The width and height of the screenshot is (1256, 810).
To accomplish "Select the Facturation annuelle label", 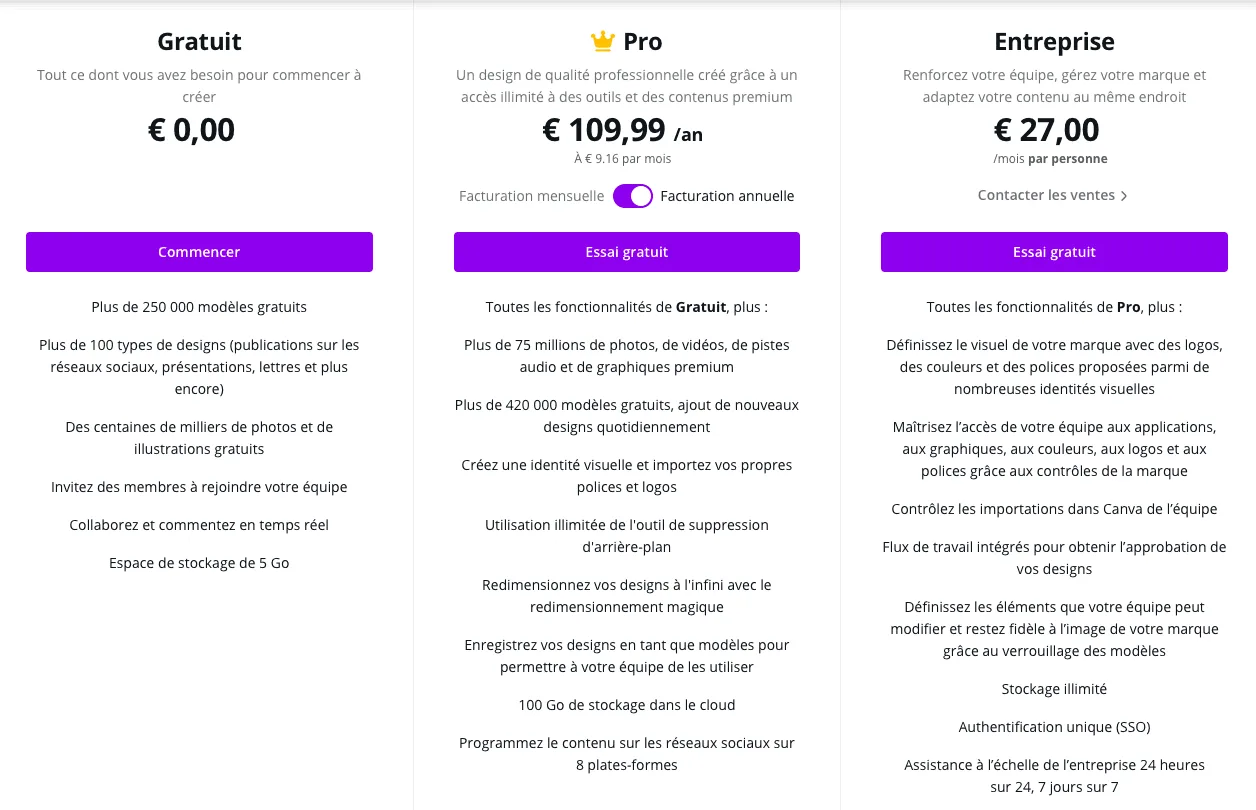I will point(727,196).
